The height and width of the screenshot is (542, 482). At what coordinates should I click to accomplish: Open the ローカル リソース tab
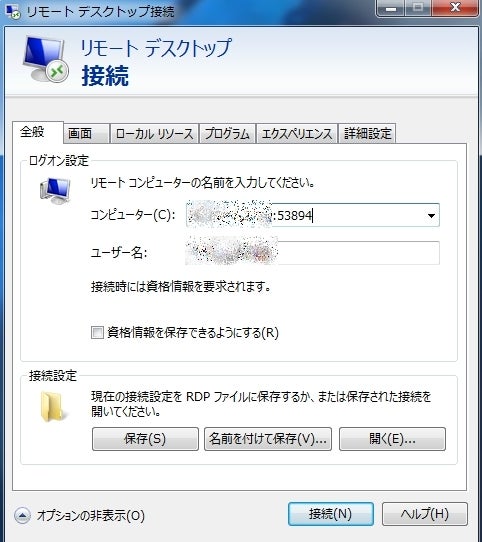[154, 133]
